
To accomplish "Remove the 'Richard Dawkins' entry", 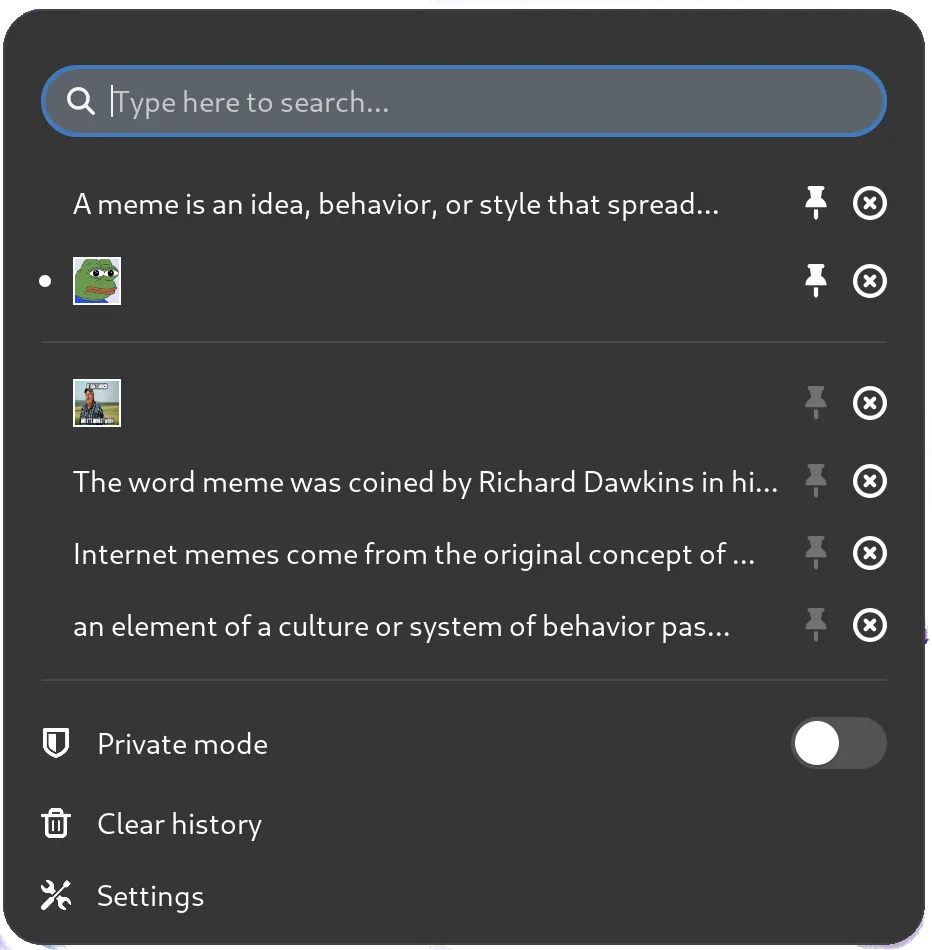I will (869, 482).
